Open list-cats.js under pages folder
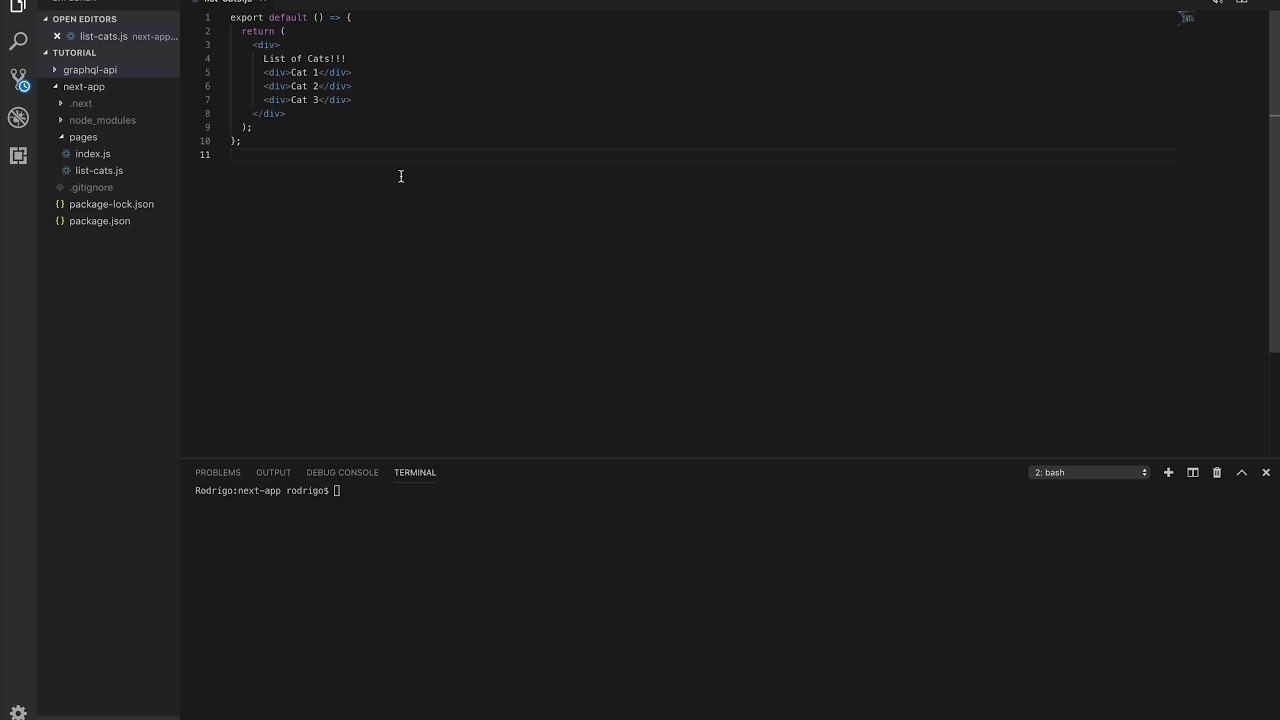 tap(99, 171)
